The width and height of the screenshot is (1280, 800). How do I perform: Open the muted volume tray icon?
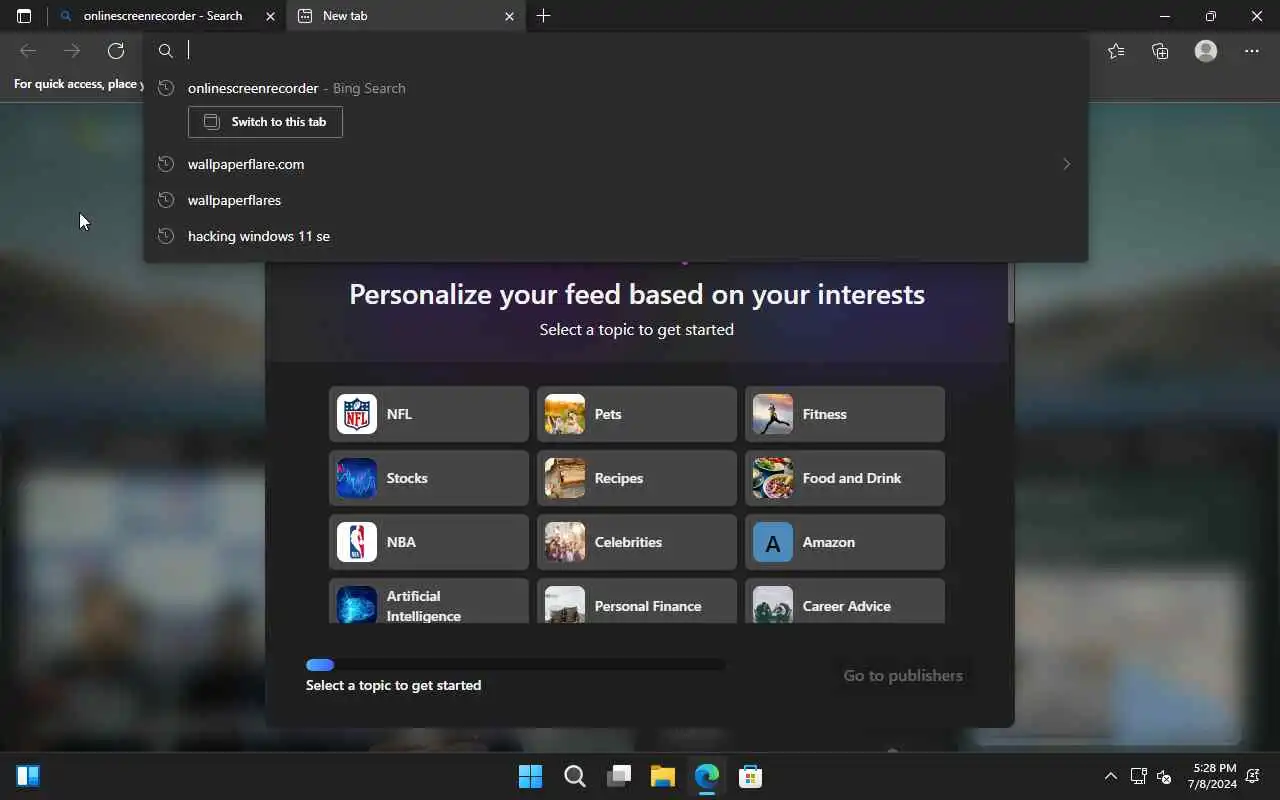point(1164,776)
